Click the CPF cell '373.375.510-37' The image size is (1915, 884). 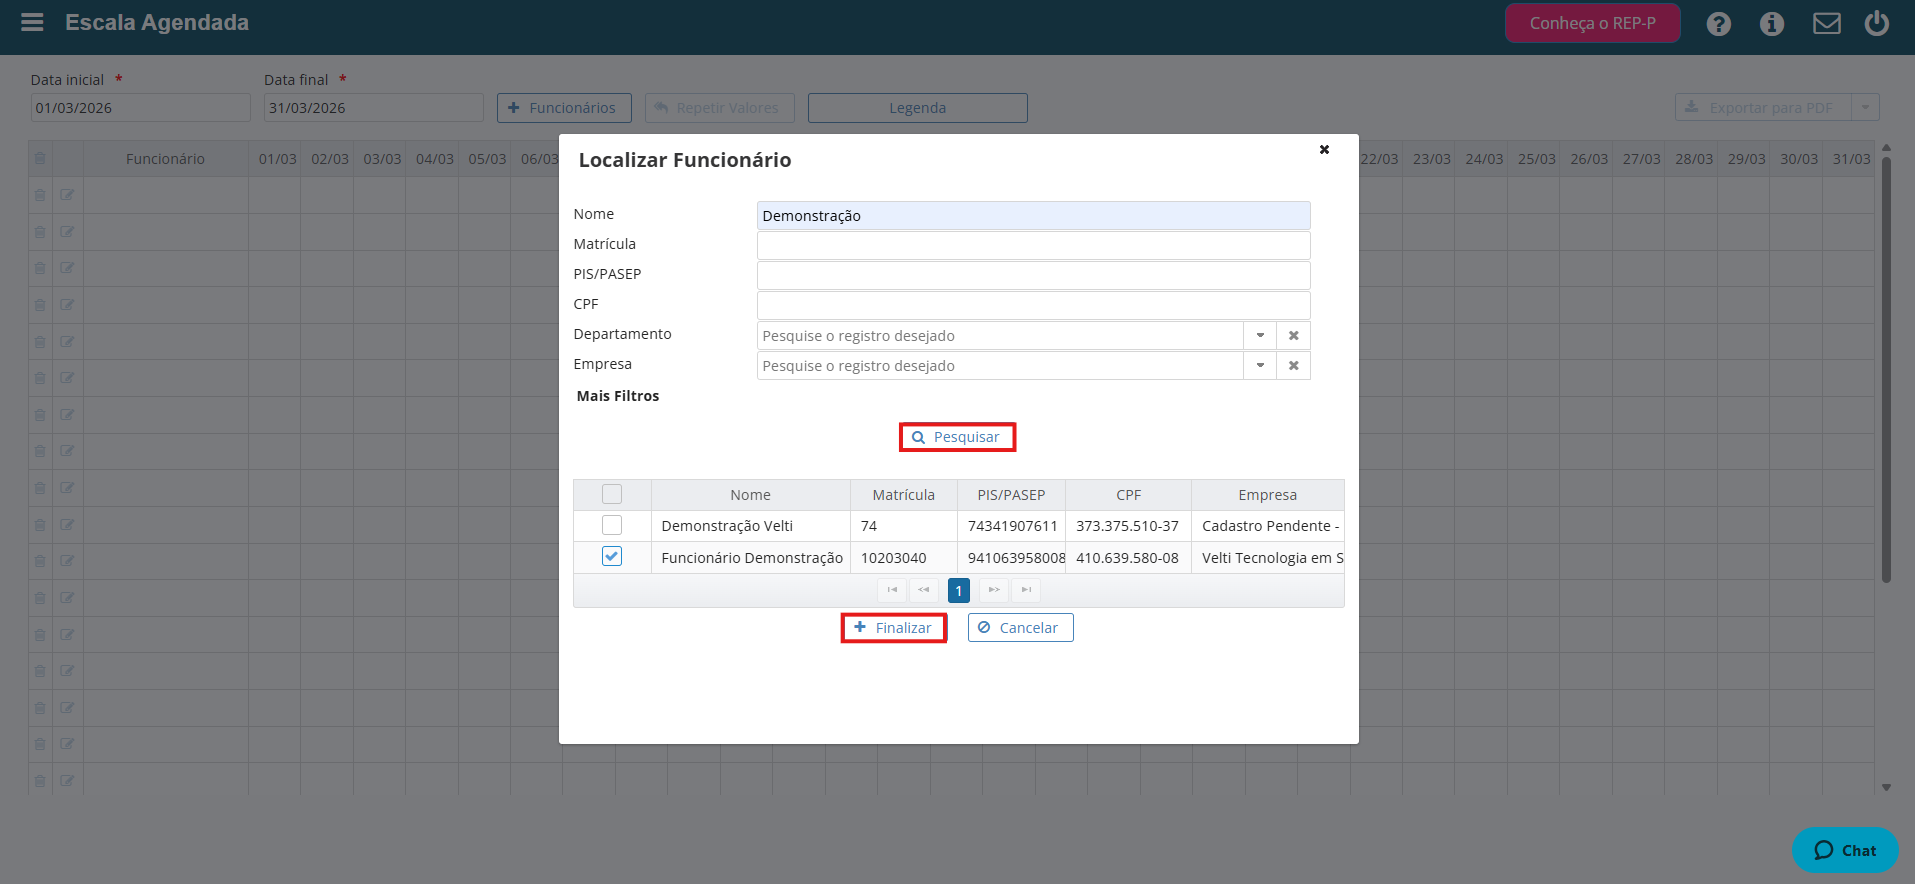1127,526
